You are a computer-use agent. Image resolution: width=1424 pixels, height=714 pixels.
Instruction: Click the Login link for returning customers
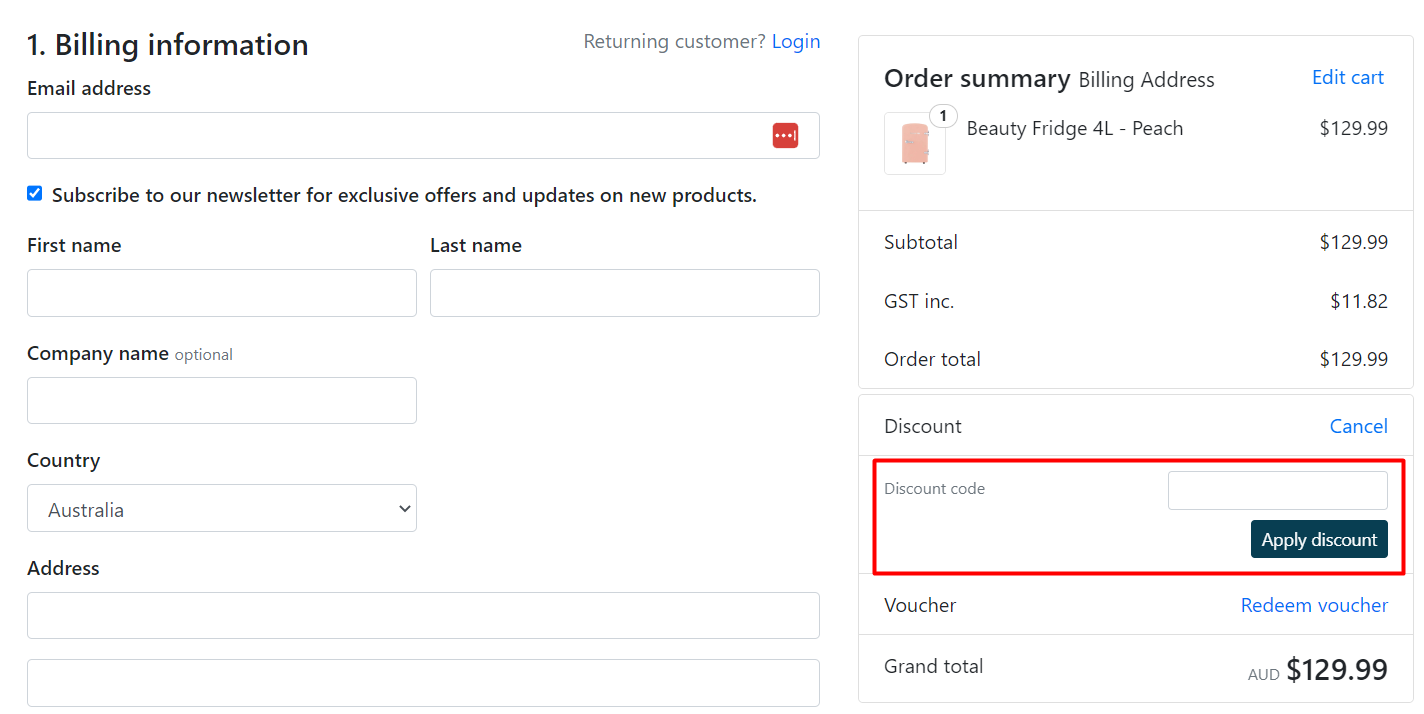click(796, 41)
